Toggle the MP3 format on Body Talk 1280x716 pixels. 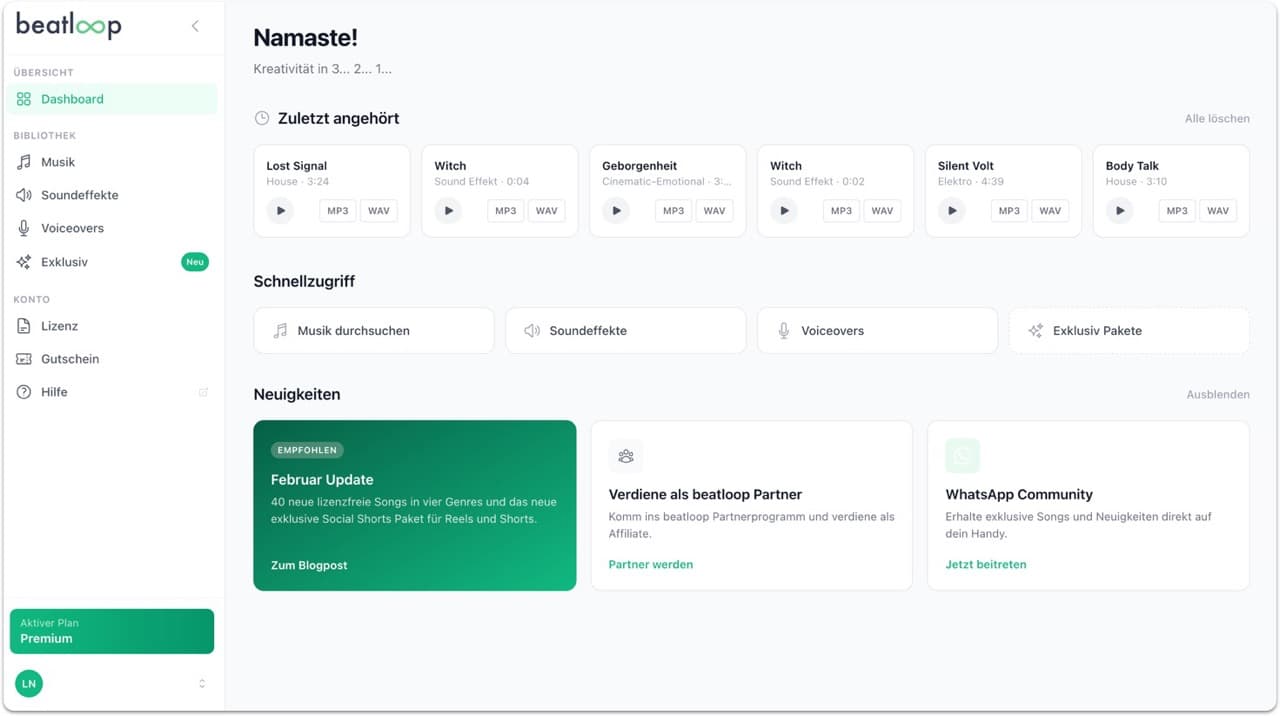point(1176,210)
